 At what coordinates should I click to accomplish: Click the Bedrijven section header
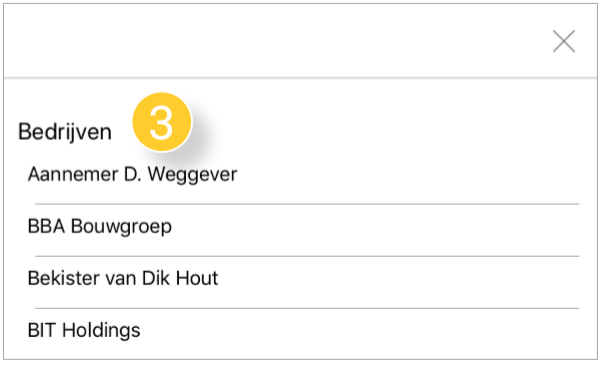coord(65,132)
